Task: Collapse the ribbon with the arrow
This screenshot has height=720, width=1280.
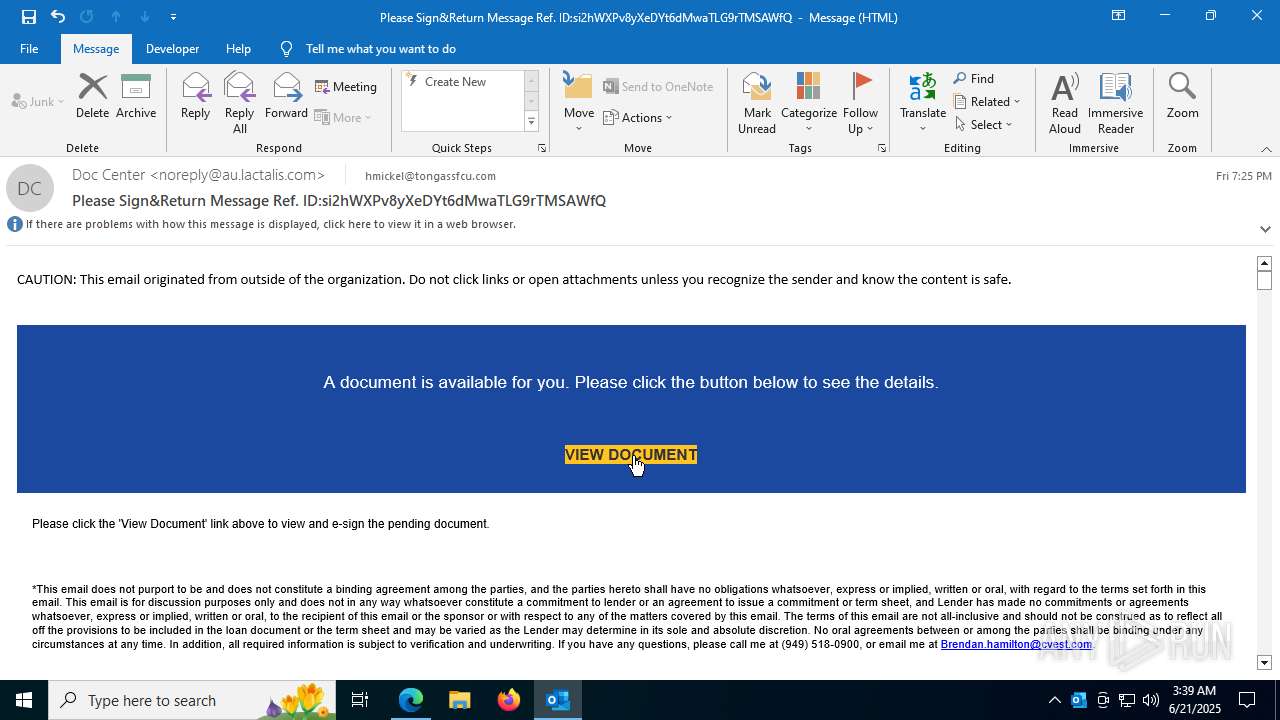Action: [1266, 149]
